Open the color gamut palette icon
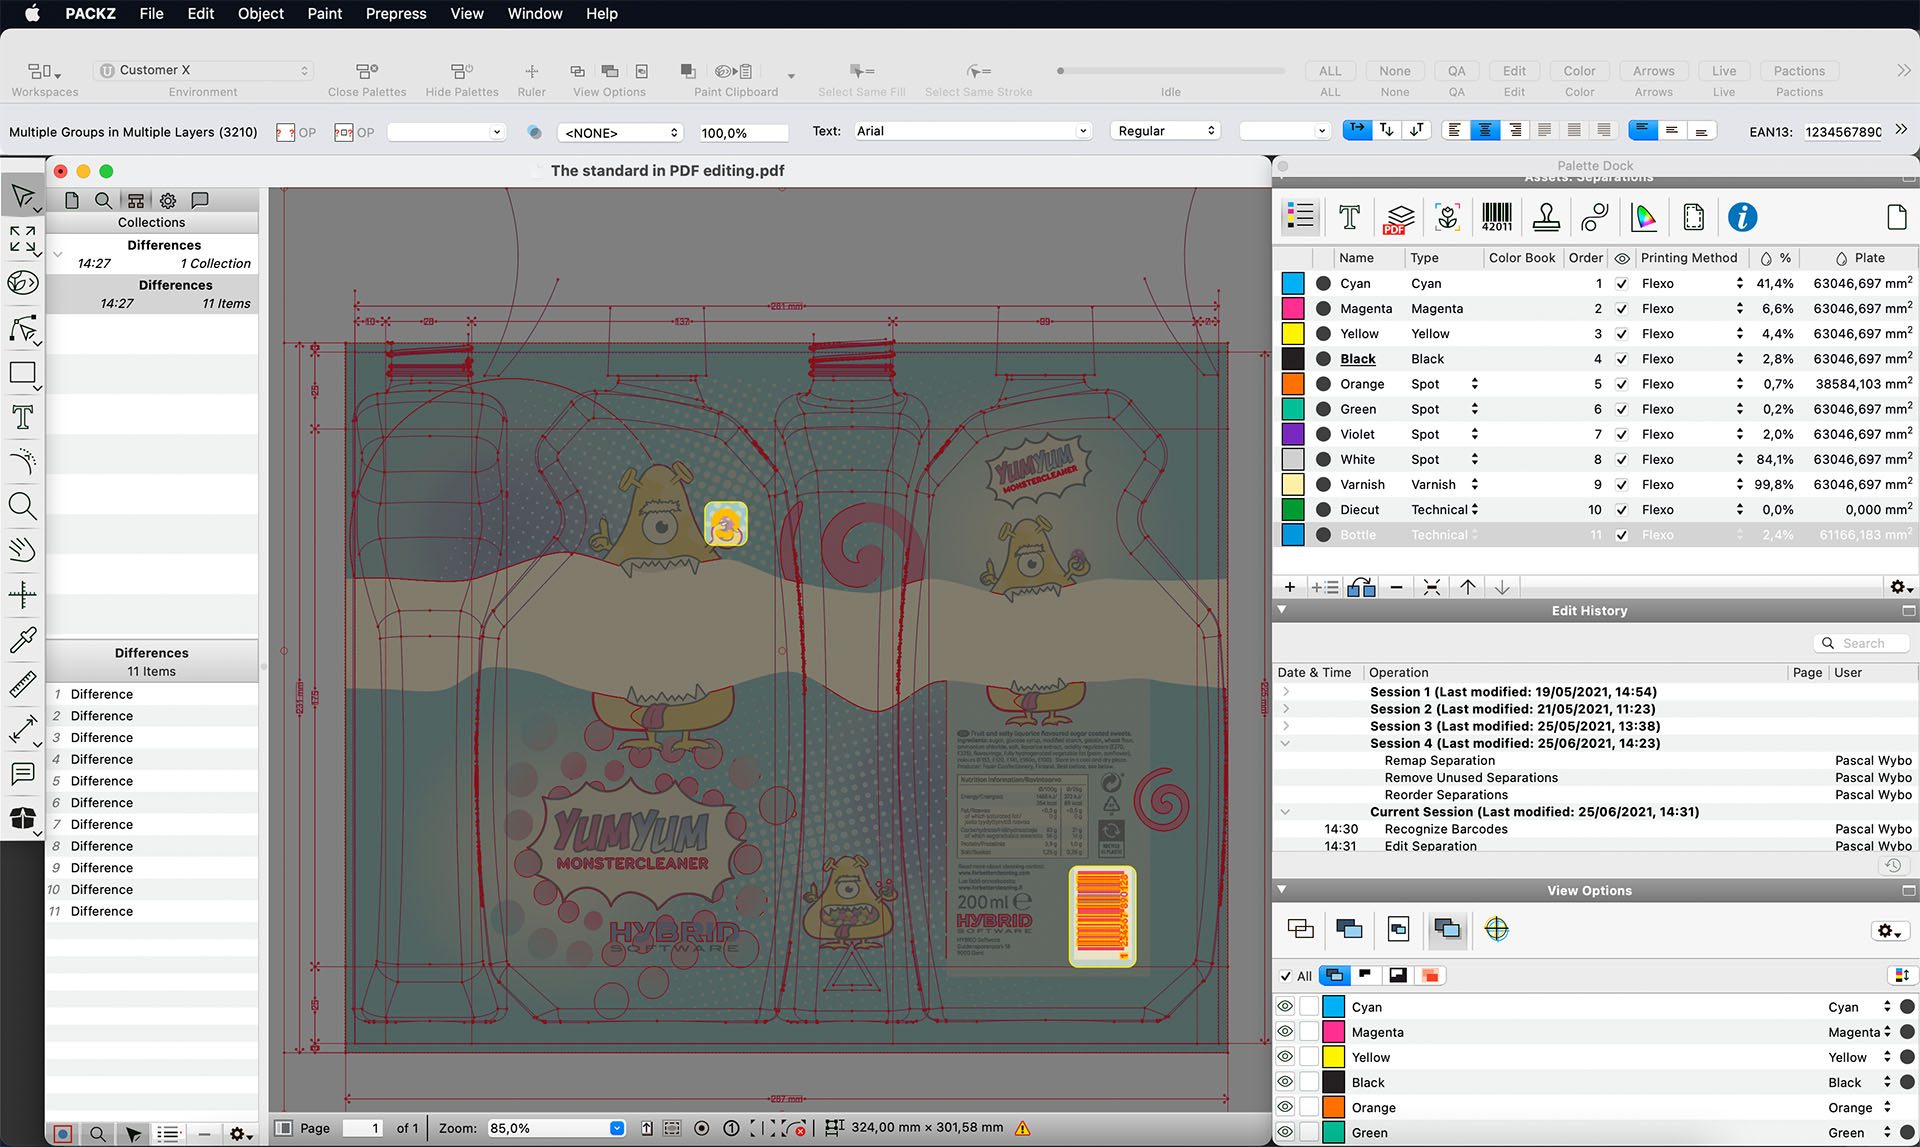Screen dimensions: 1920x1147 coord(1644,217)
